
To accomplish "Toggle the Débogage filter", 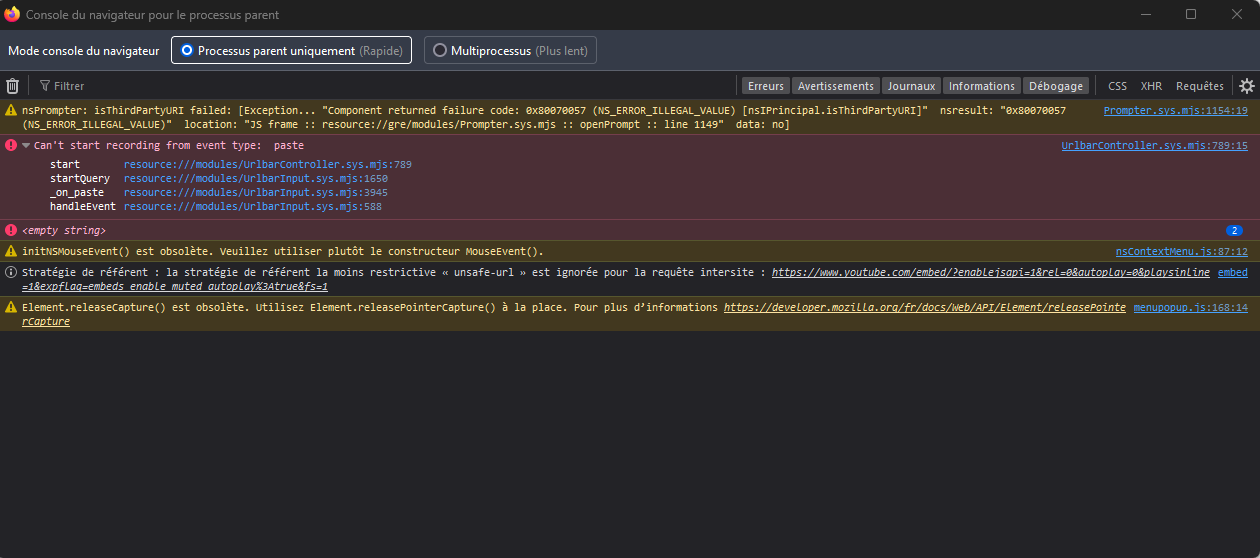I will [x=1056, y=86].
